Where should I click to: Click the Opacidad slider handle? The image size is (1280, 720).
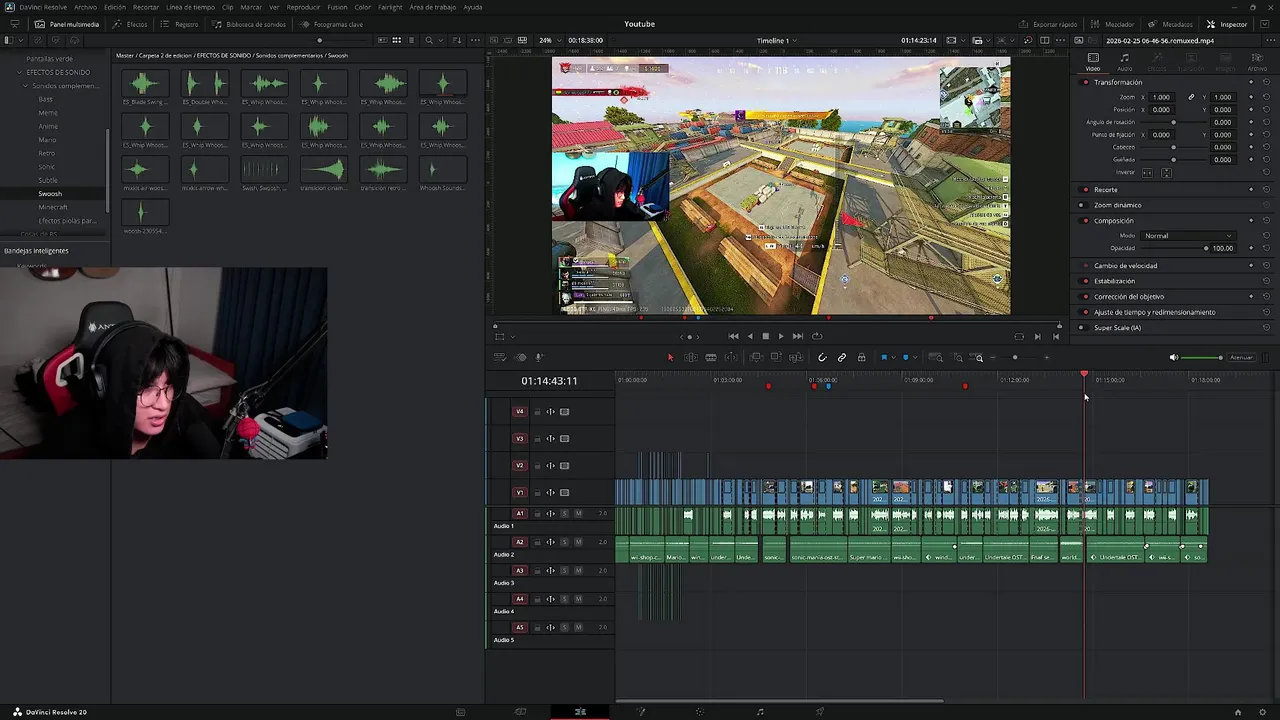pyautogui.click(x=1206, y=248)
